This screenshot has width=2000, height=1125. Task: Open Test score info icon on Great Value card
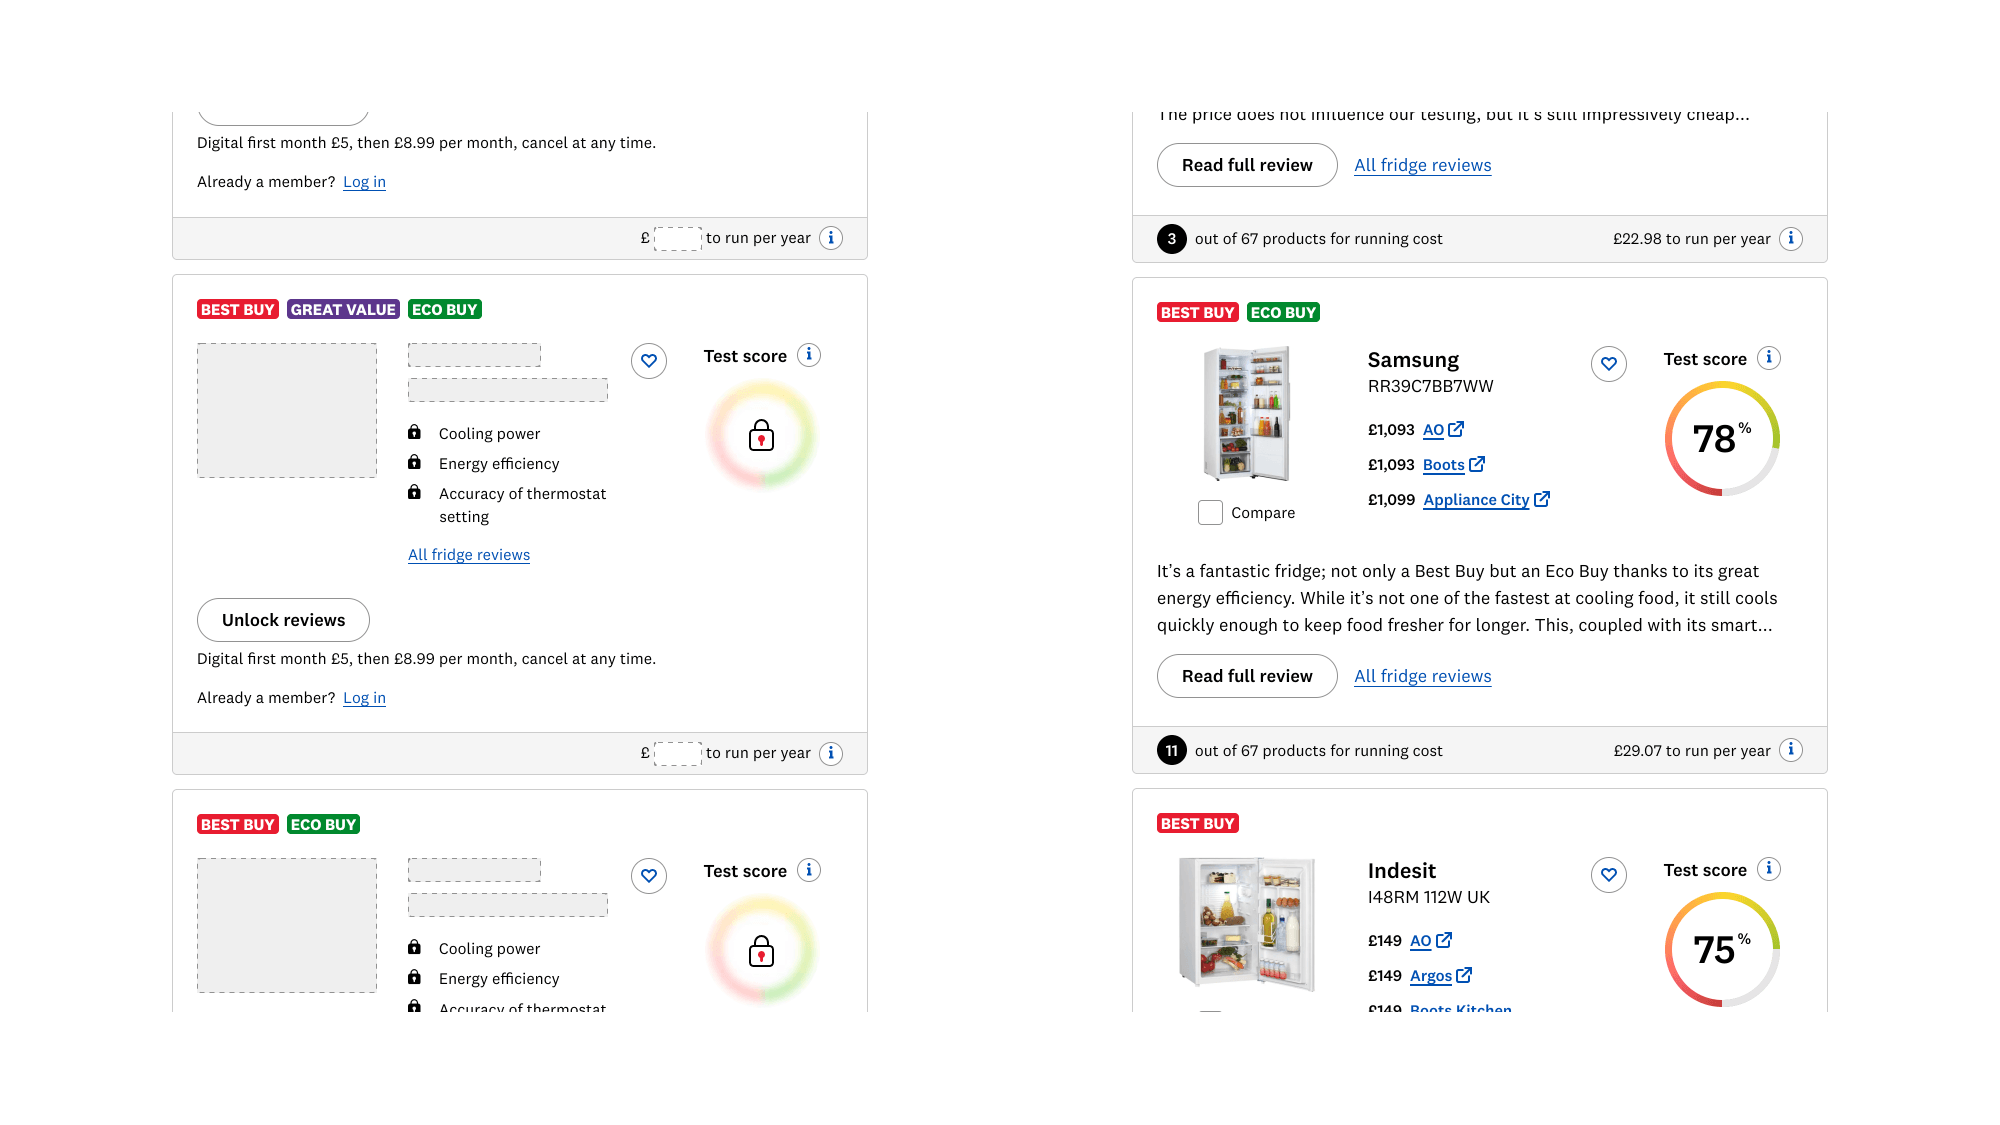[x=809, y=355]
